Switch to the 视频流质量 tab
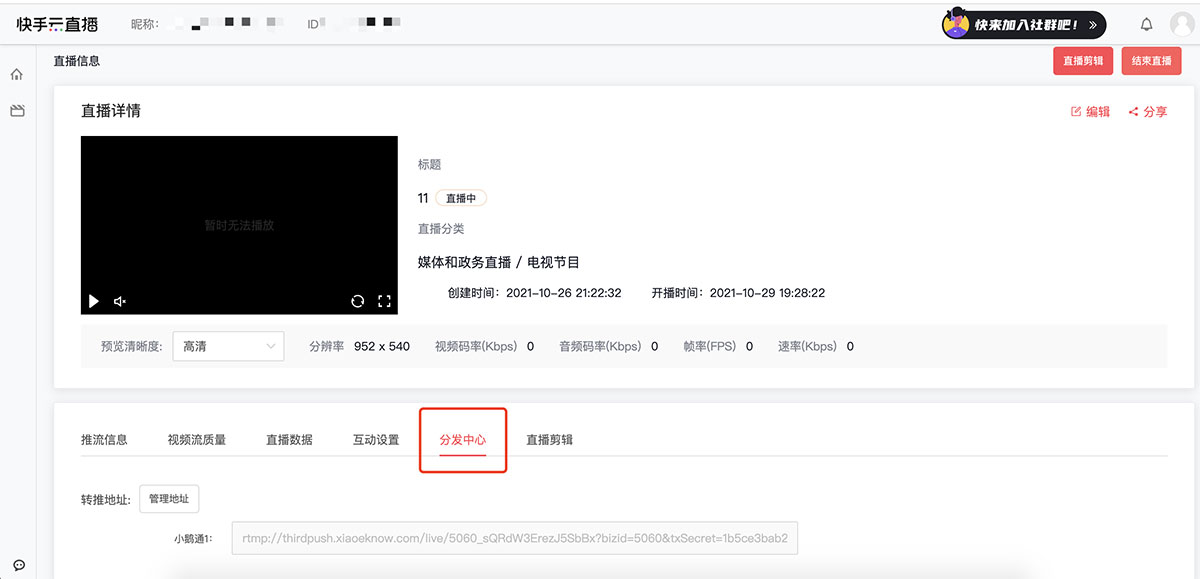1200x579 pixels. click(196, 440)
